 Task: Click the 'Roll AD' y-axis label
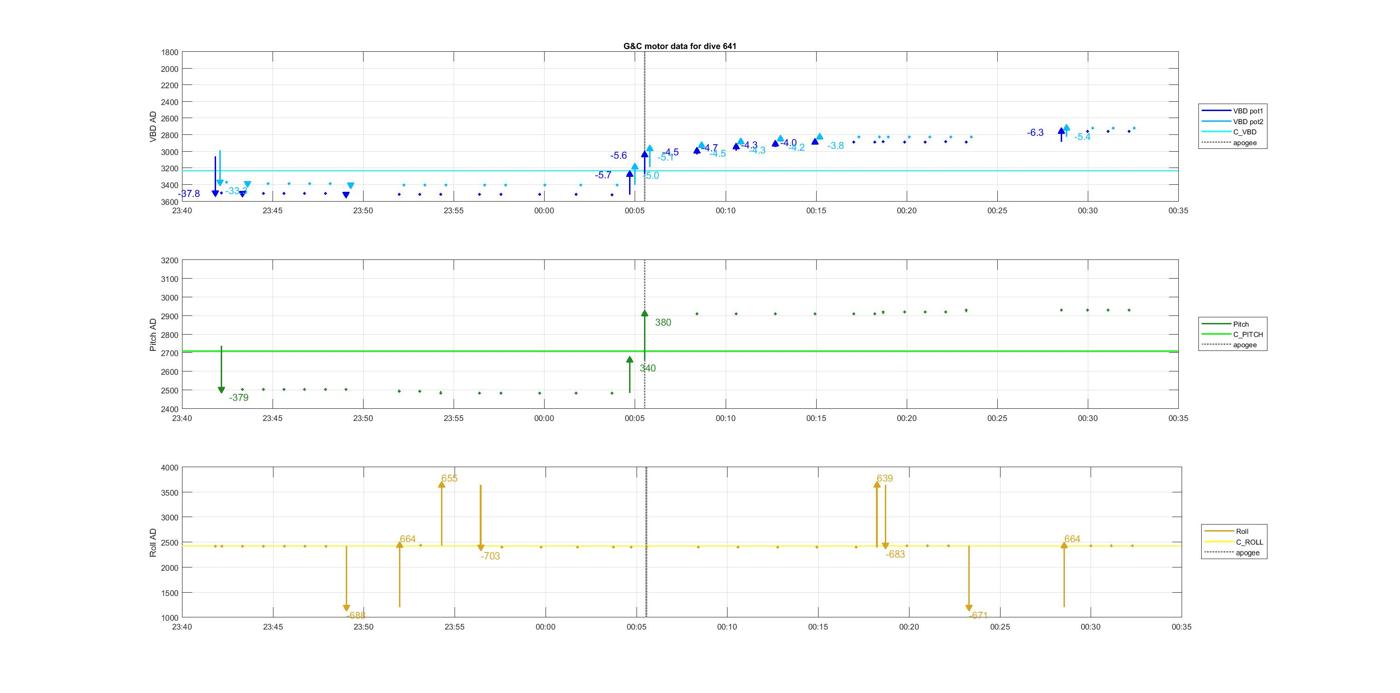154,543
